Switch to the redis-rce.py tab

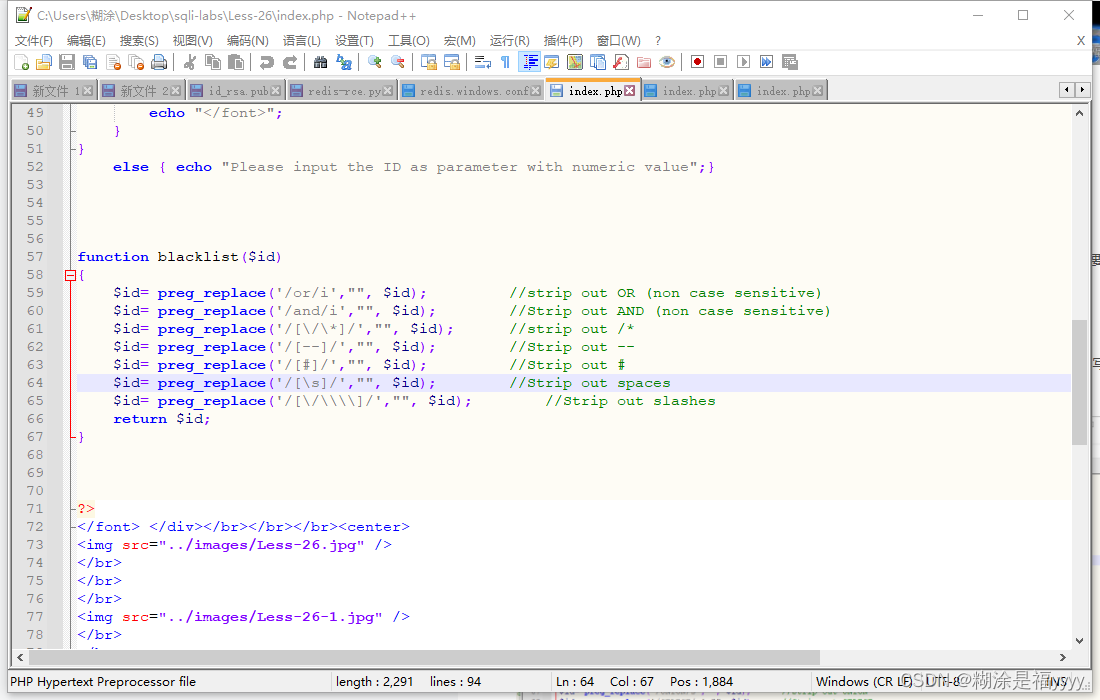click(x=344, y=91)
